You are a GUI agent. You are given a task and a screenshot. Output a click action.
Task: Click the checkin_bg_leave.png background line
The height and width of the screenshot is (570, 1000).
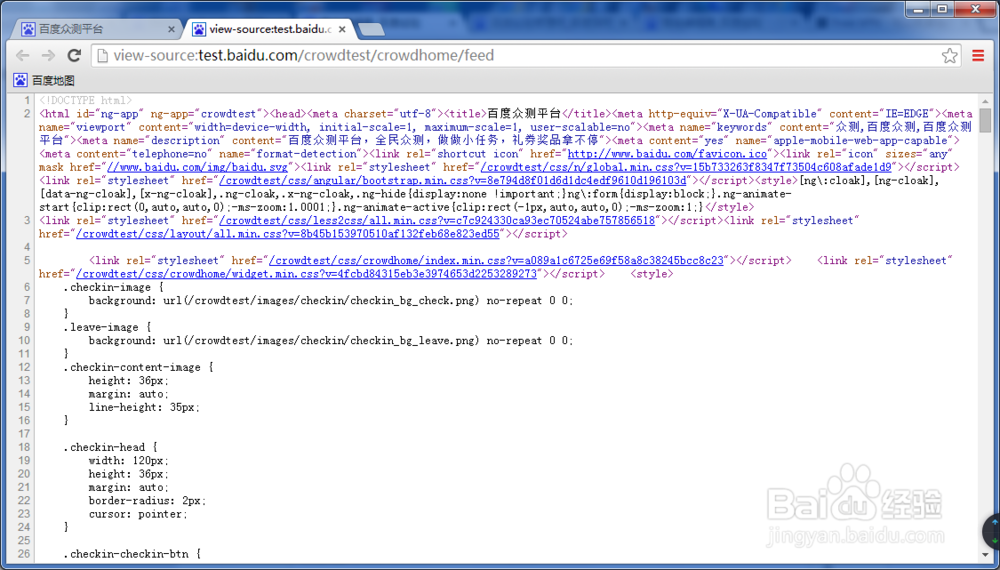point(331,341)
